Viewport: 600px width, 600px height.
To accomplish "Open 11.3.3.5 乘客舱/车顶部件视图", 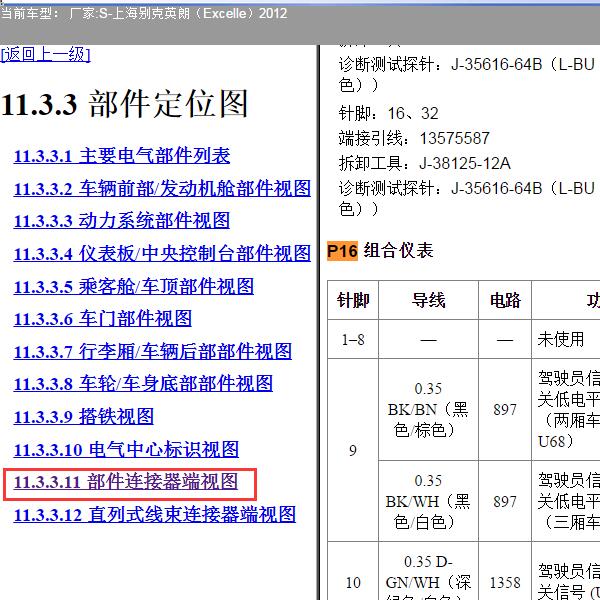I will [x=134, y=286].
